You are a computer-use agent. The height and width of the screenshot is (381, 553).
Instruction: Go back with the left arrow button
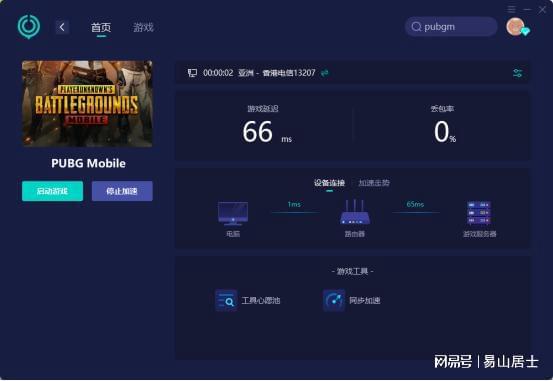[62, 27]
